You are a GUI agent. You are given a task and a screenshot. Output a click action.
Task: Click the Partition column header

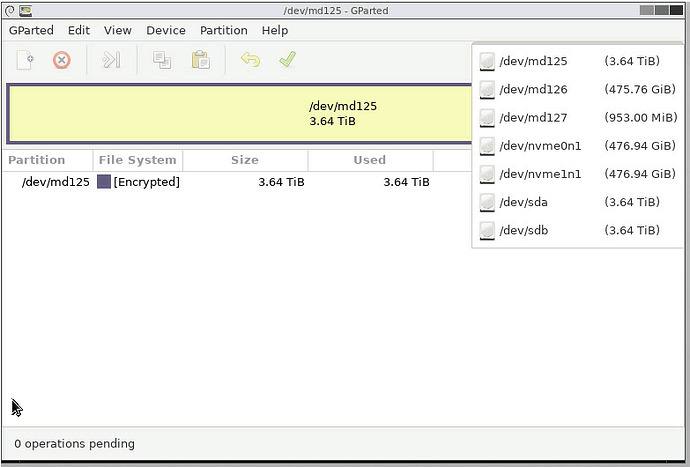pos(48,160)
